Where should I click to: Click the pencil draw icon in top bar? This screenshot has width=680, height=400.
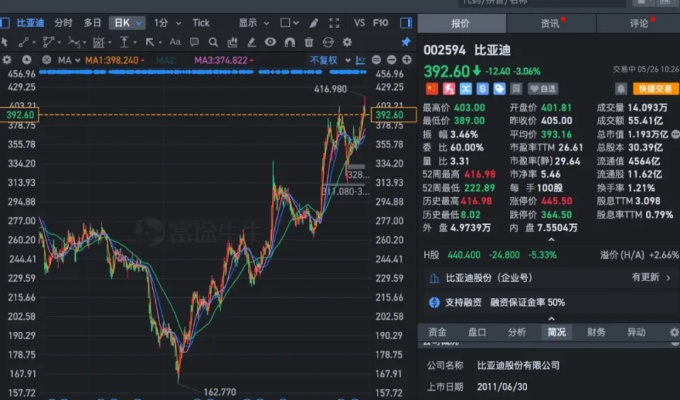coord(312,22)
